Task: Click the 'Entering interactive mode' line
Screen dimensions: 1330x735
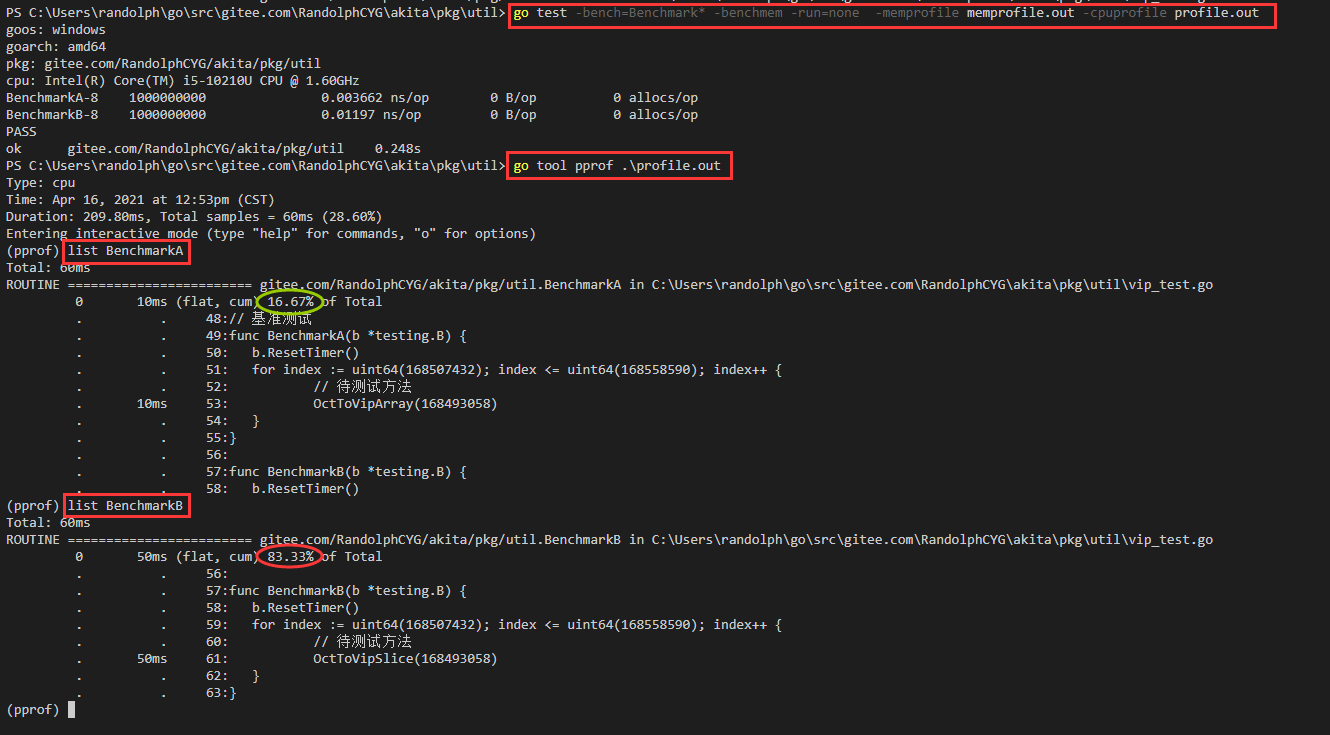Action: 271,234
